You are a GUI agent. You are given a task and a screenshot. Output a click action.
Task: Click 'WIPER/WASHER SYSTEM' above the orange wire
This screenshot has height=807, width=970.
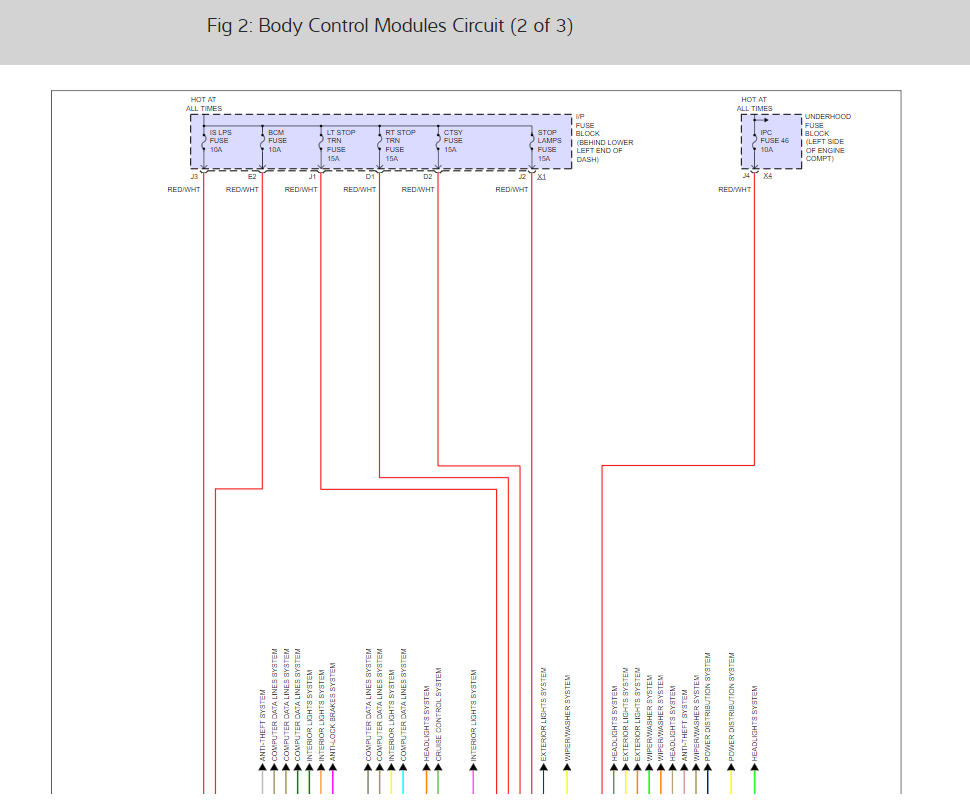click(x=661, y=718)
